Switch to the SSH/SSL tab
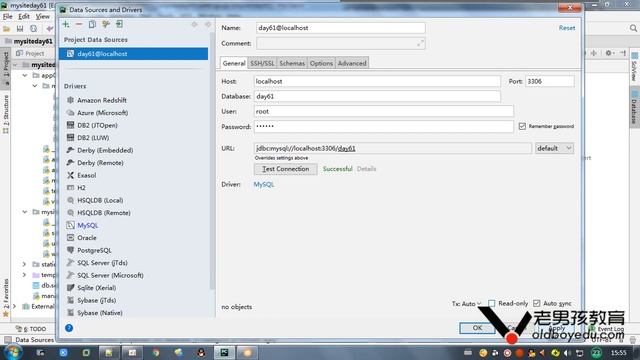The image size is (640, 360). [262, 63]
